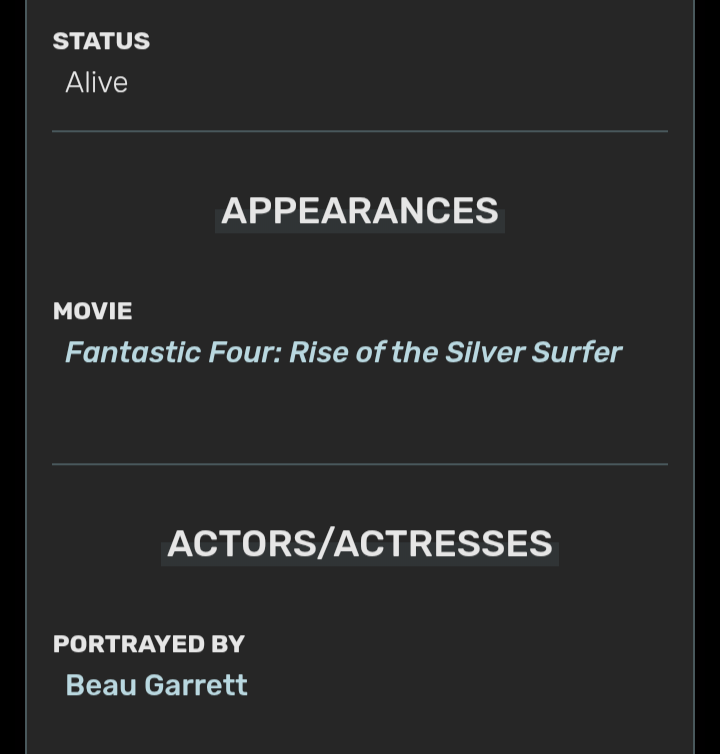The width and height of the screenshot is (720, 754).
Task: Open Beau Garrett's actor page
Action: pyautogui.click(x=157, y=685)
